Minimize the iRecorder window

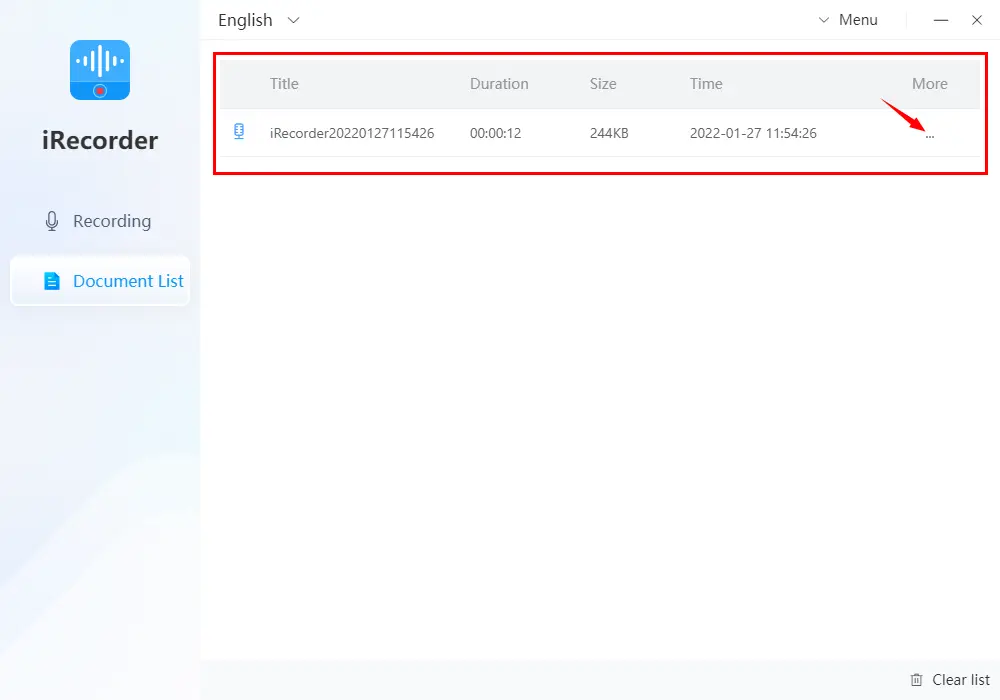941,20
